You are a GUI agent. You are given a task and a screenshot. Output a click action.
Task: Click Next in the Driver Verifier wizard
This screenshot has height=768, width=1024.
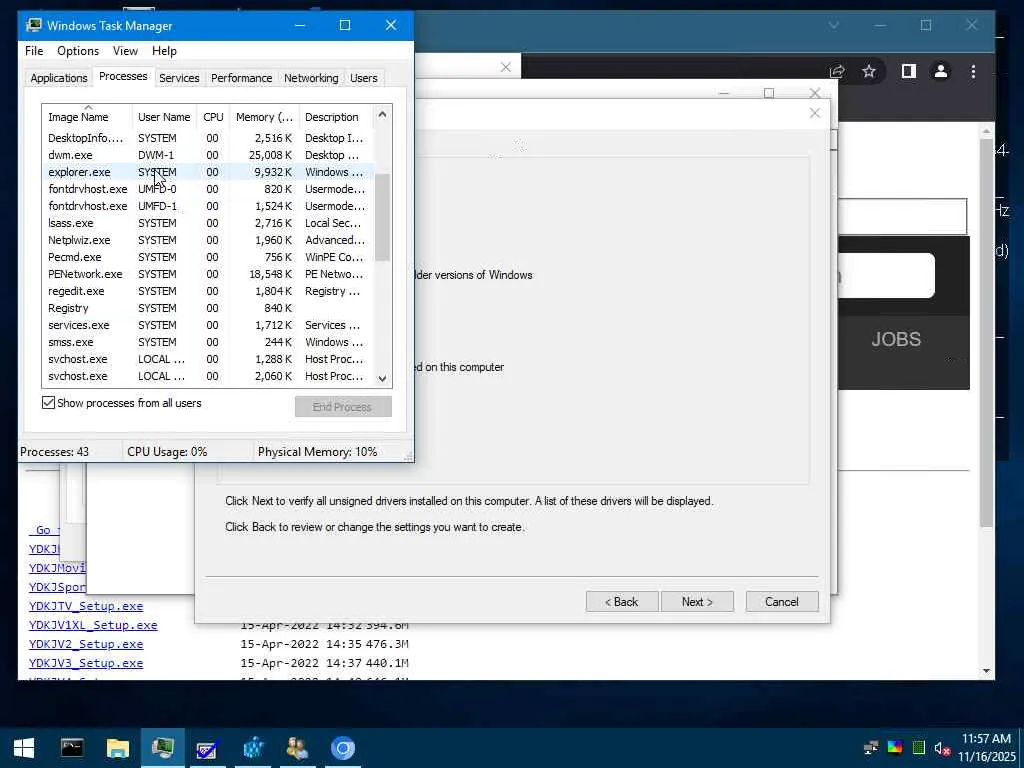pos(697,601)
